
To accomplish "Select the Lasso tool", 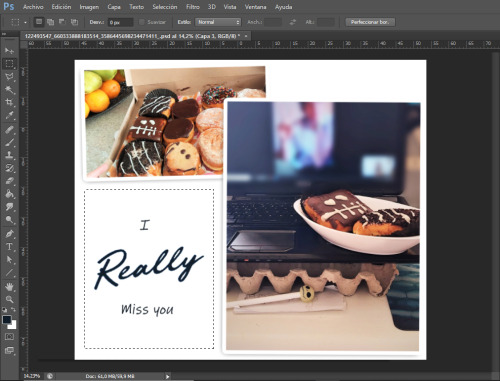I will click(x=9, y=77).
